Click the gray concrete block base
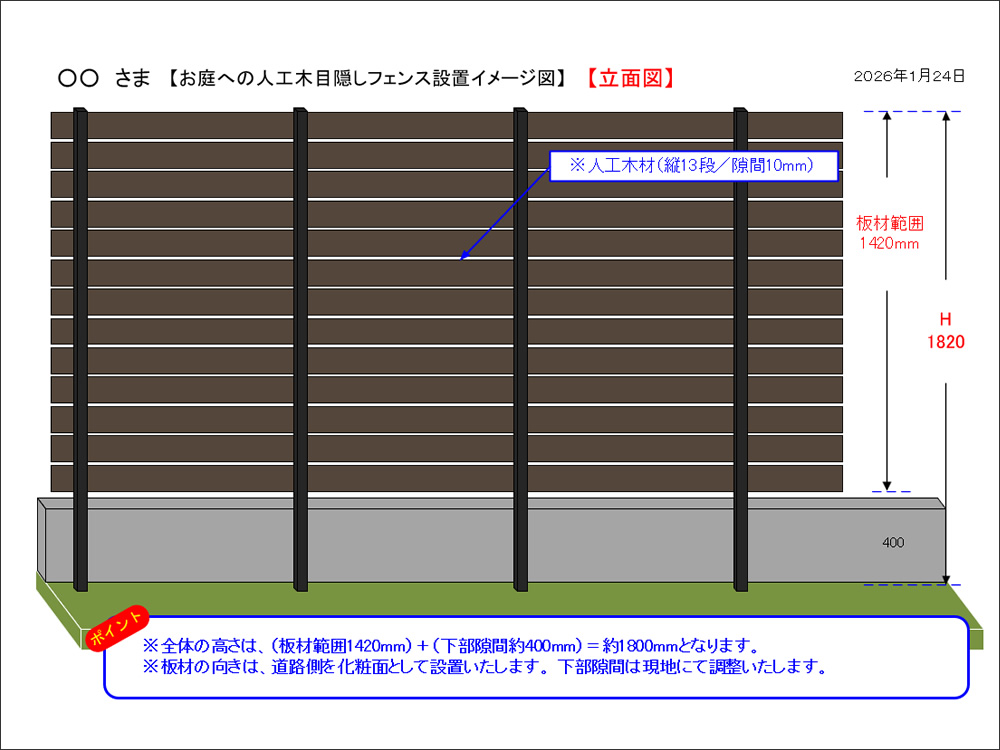1000x750 pixels. [x=491, y=540]
